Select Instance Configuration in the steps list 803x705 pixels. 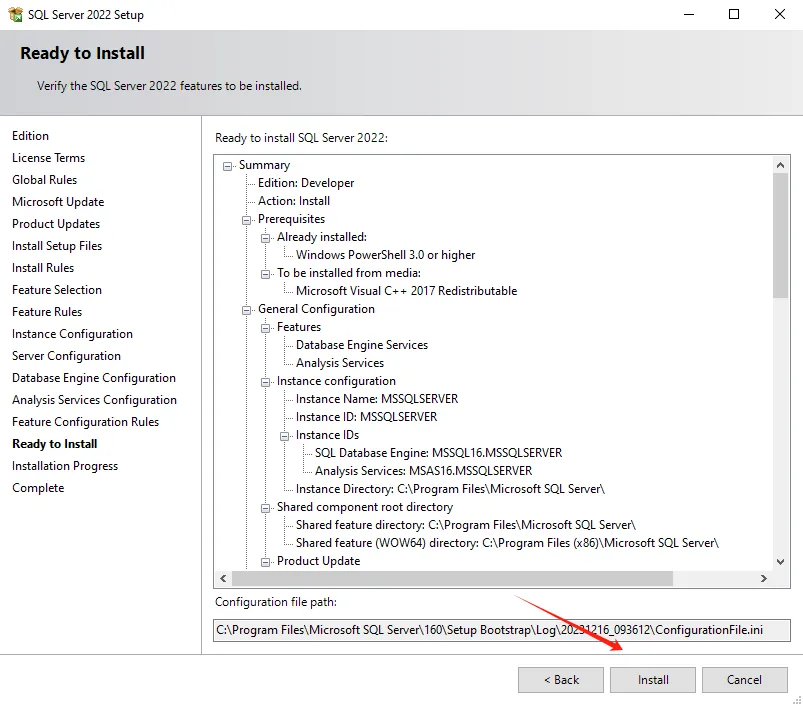coord(72,334)
